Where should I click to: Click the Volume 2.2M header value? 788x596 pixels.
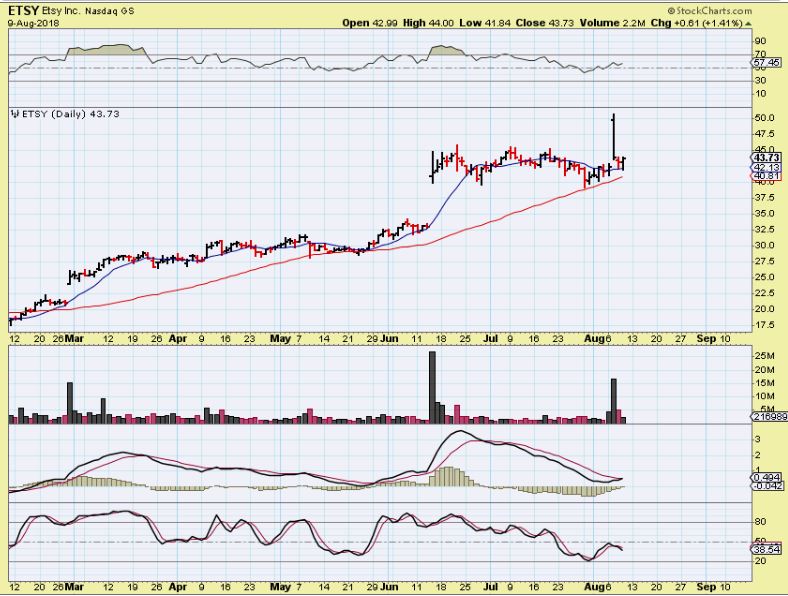click(612, 23)
